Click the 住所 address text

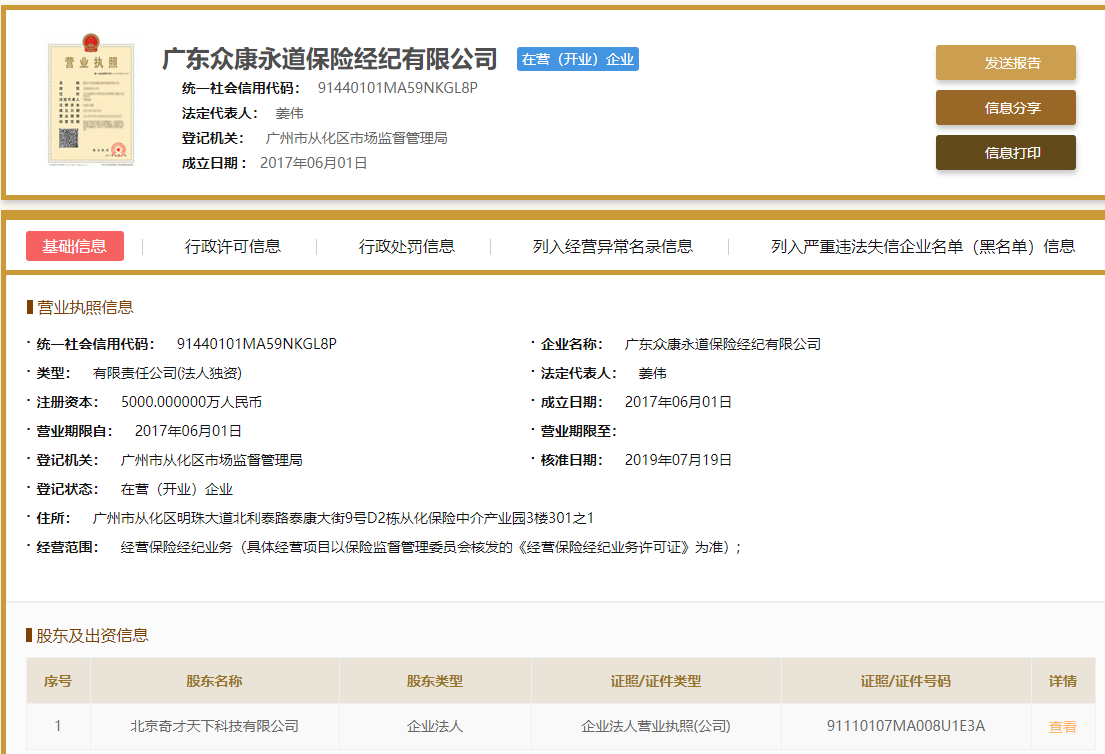click(x=343, y=518)
